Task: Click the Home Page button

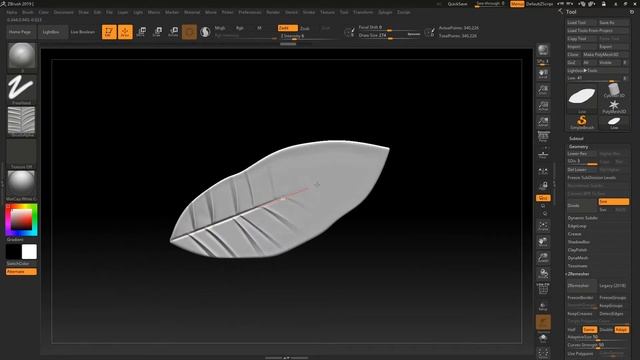Action: [20, 32]
